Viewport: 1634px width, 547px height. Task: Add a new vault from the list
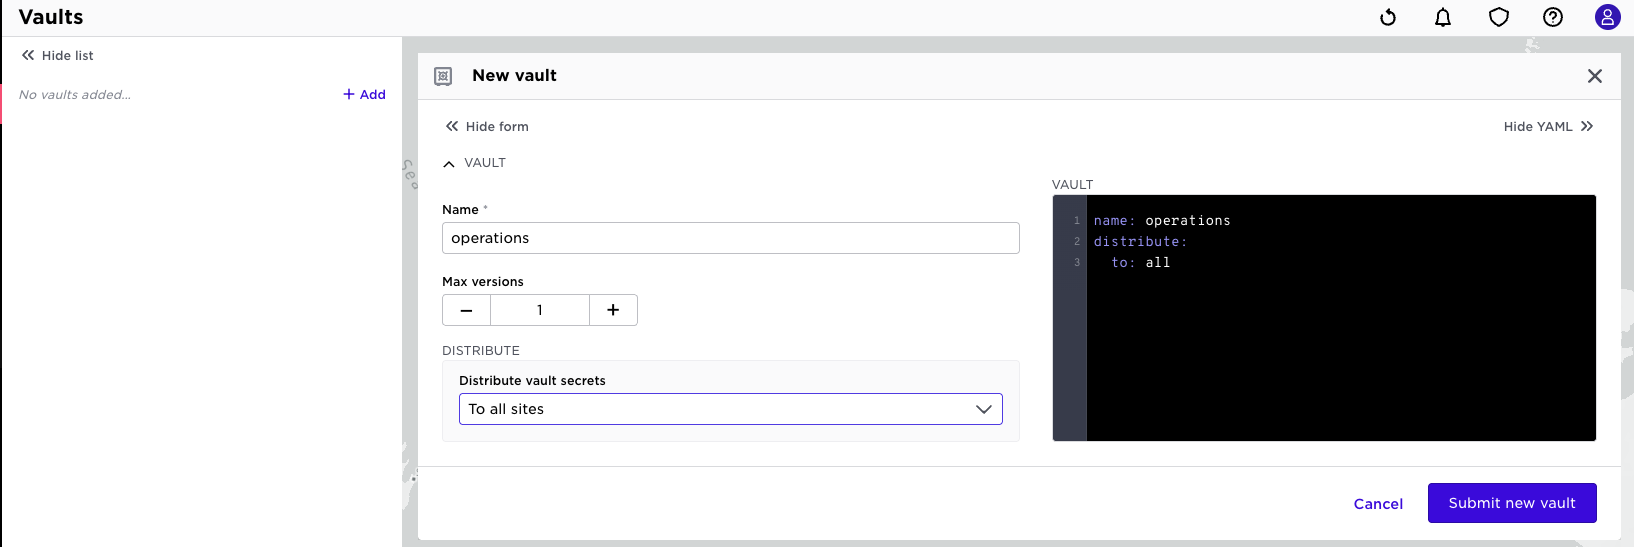[365, 94]
